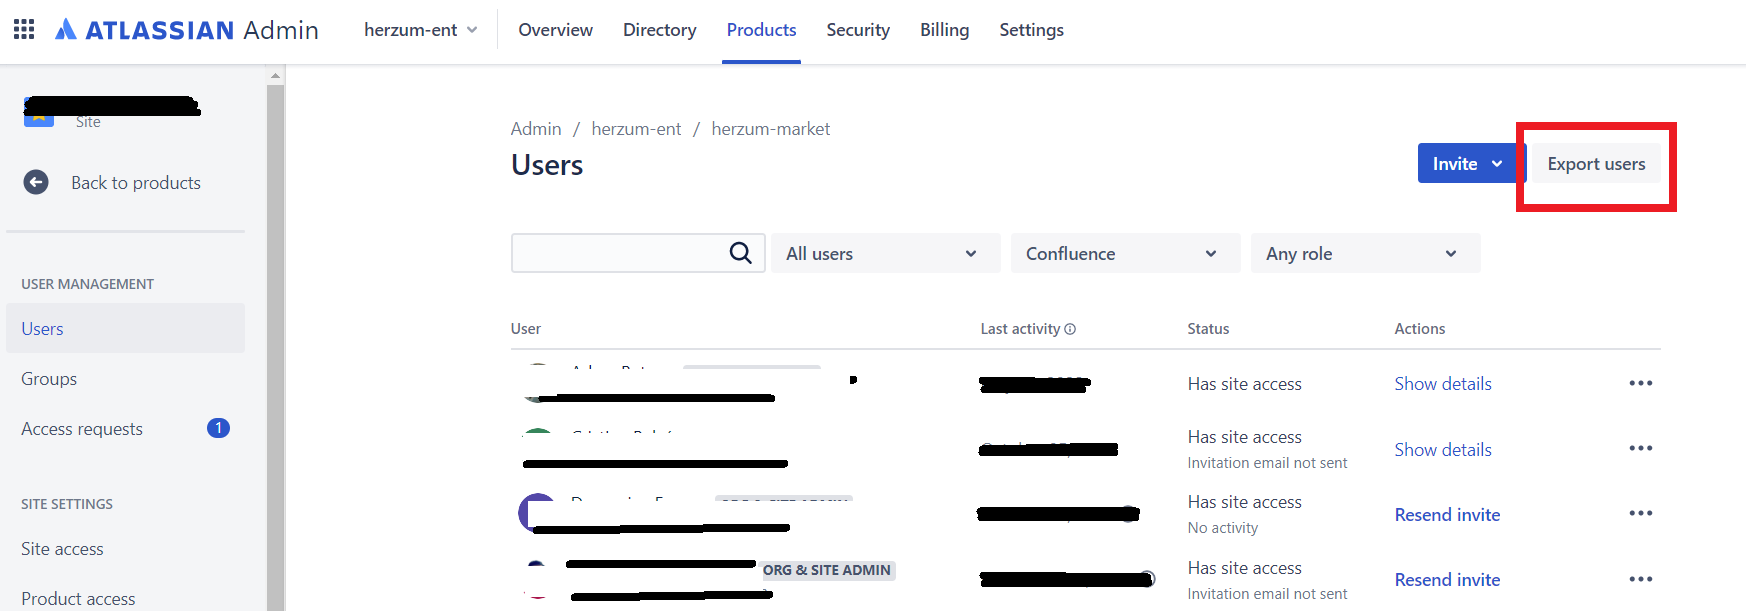The width and height of the screenshot is (1746, 611).
Task: Show details for the first user
Action: click(x=1442, y=384)
